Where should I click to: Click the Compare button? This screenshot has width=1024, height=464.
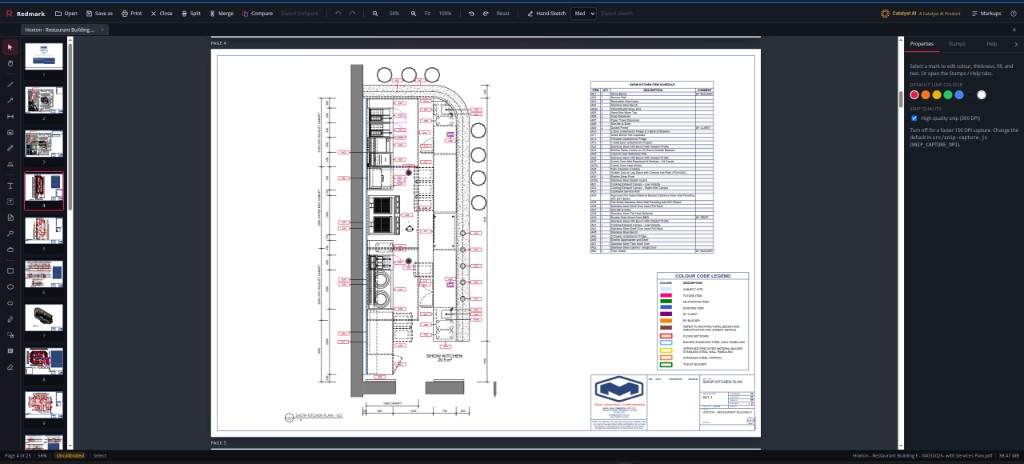coord(257,13)
